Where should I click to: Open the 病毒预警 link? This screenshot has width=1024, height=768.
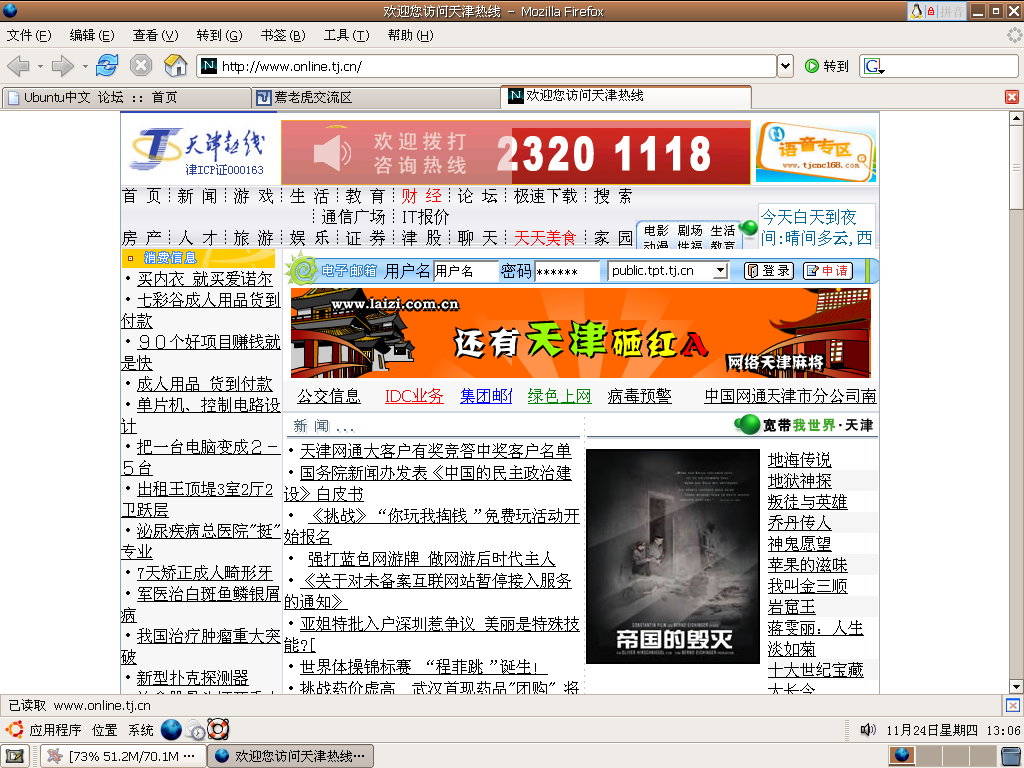[x=639, y=396]
